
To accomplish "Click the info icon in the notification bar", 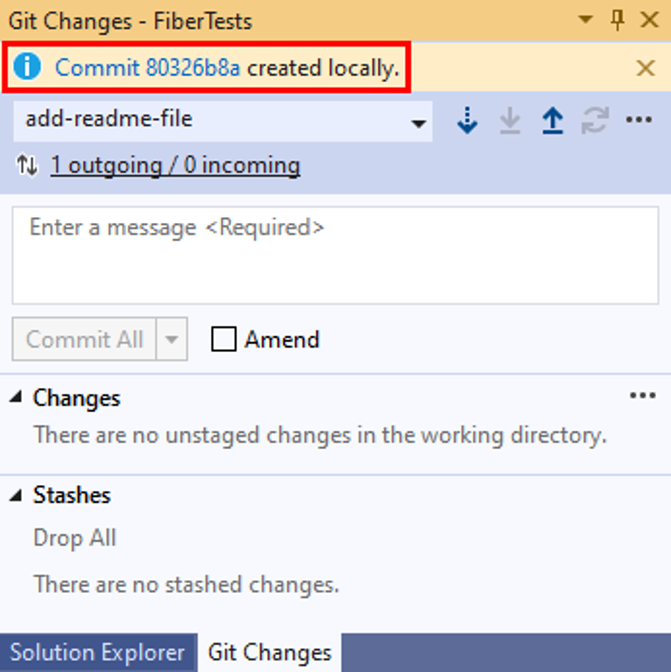I will pos(27,67).
